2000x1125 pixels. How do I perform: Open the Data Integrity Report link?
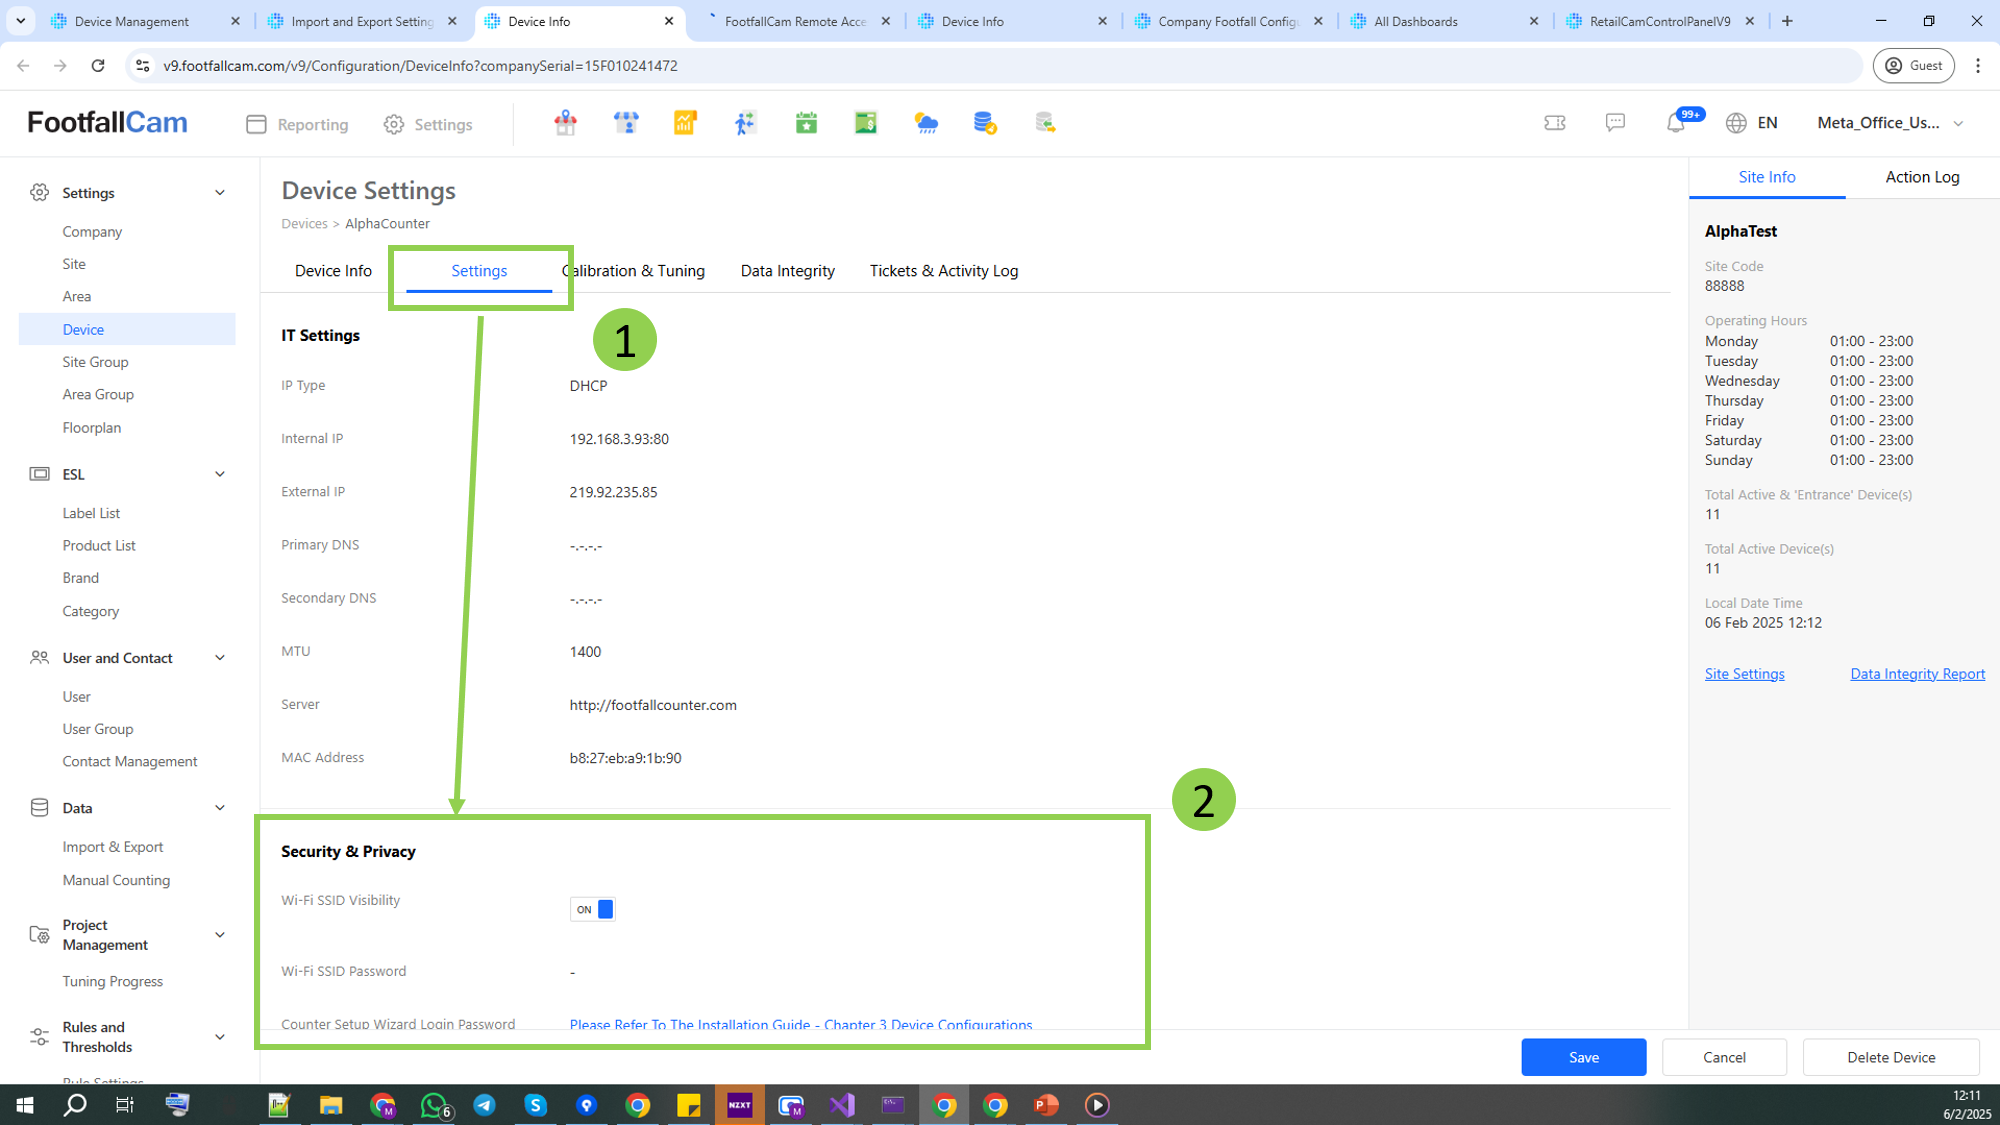point(1917,674)
